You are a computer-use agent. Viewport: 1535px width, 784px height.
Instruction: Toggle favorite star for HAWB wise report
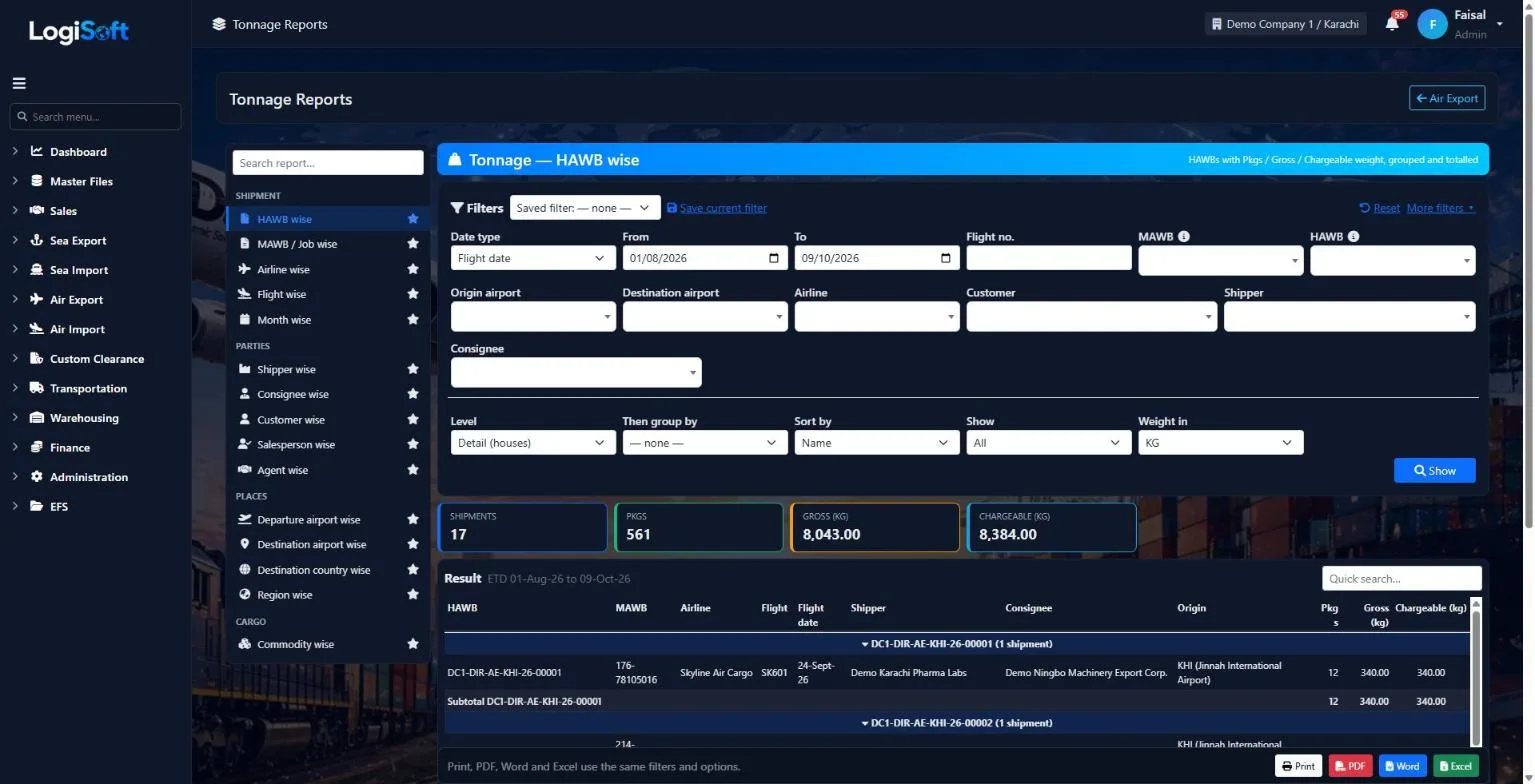(413, 219)
